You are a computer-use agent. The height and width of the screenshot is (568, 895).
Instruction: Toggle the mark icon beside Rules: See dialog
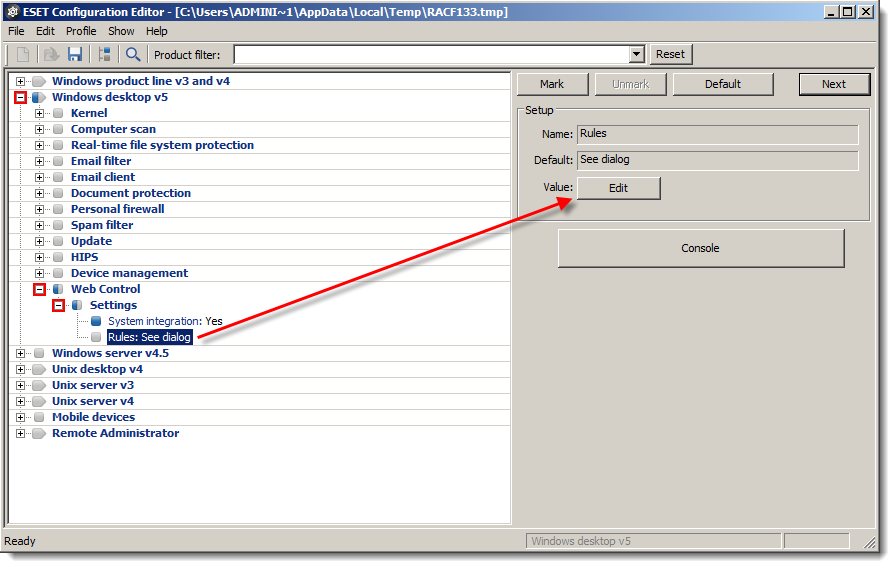(96, 337)
